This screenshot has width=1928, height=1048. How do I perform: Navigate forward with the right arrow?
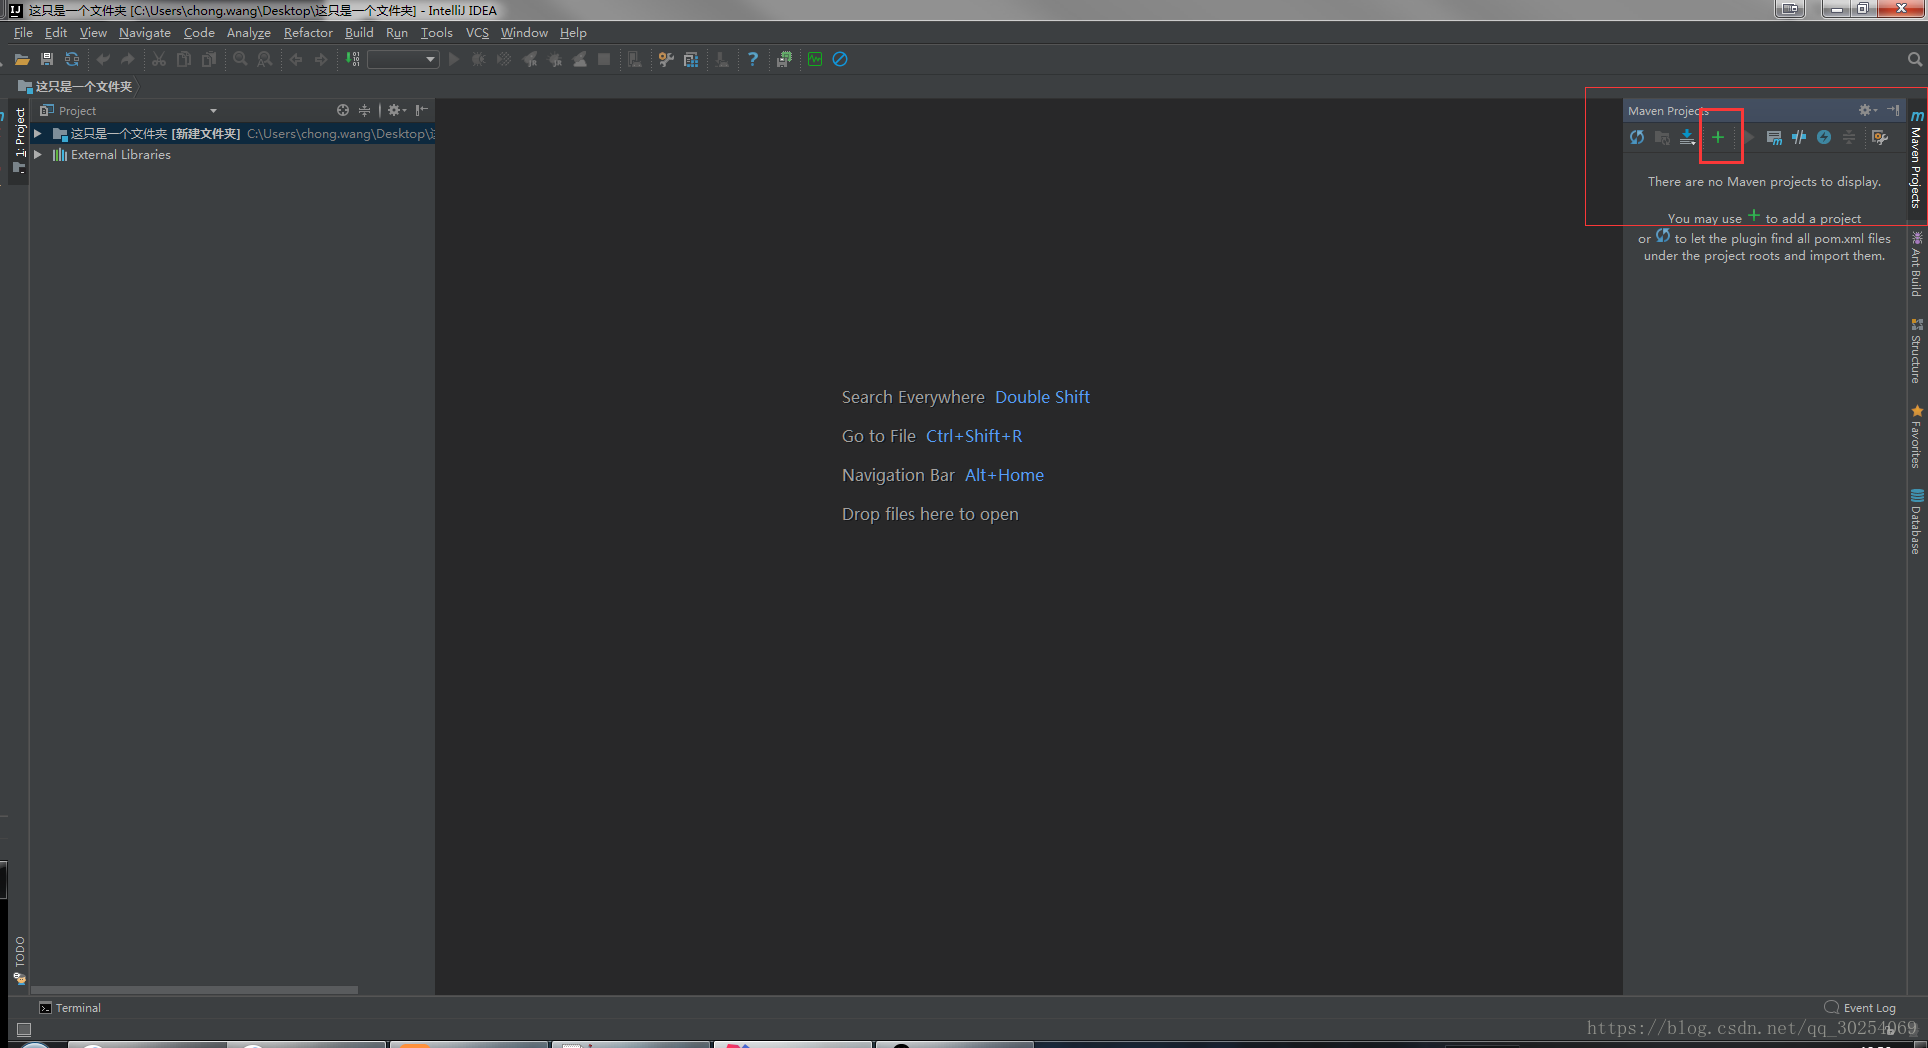click(x=321, y=60)
